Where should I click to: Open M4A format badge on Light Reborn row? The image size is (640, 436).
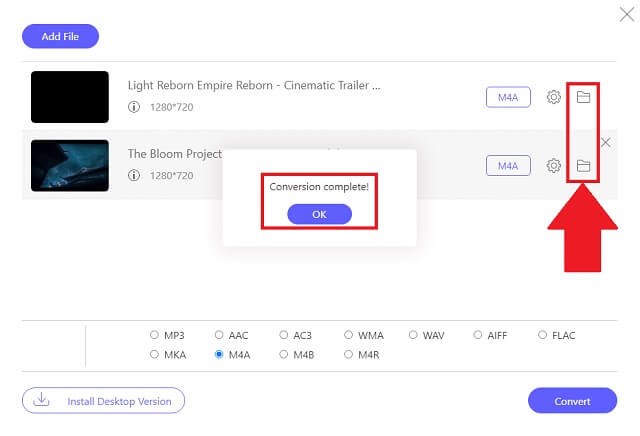coord(508,97)
